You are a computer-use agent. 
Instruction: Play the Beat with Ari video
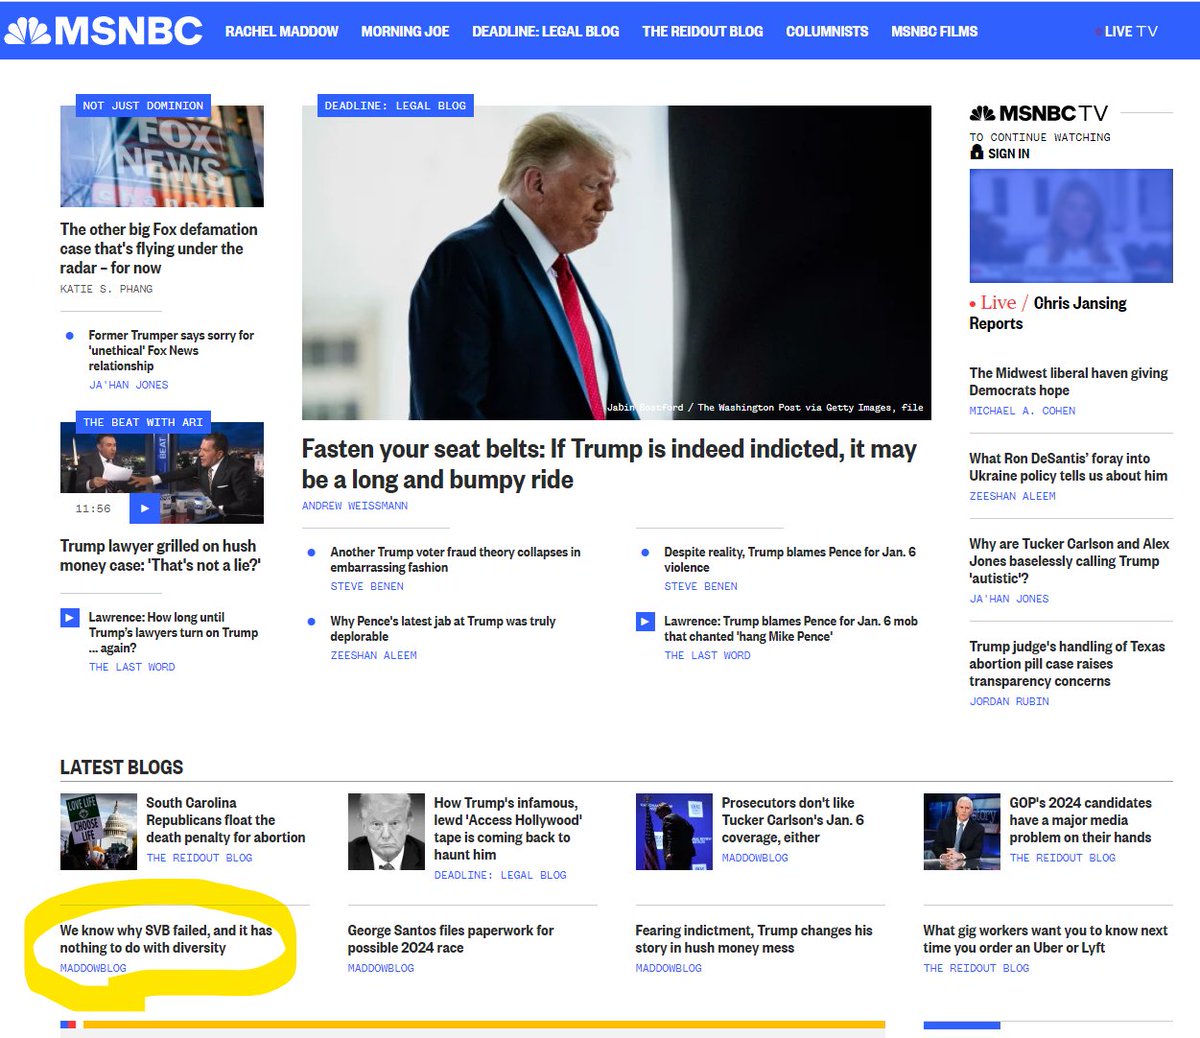point(144,508)
